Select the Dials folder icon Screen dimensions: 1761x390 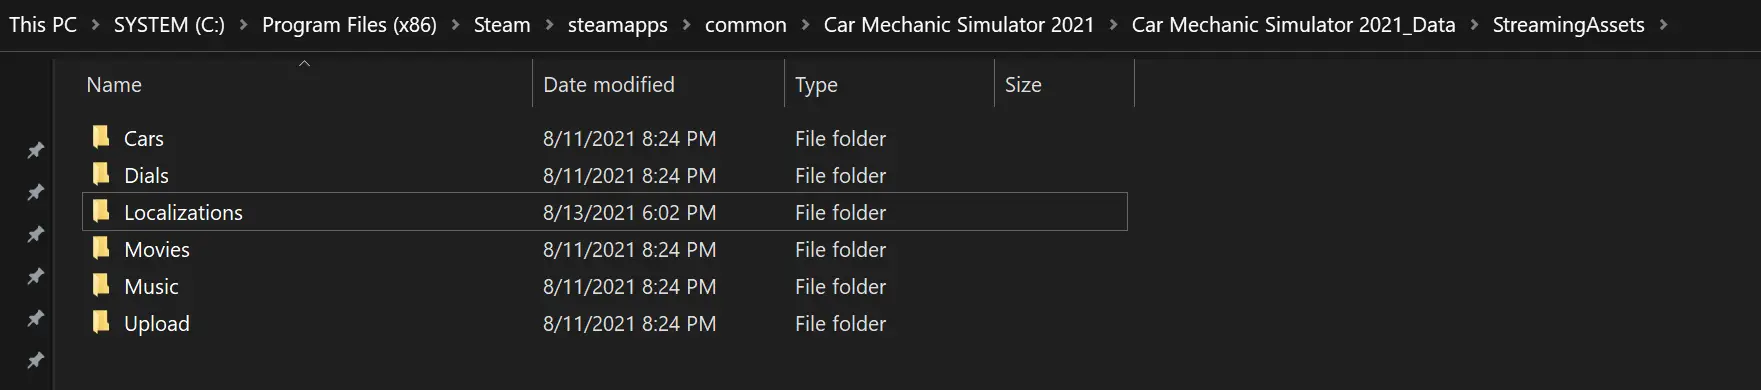click(101, 174)
